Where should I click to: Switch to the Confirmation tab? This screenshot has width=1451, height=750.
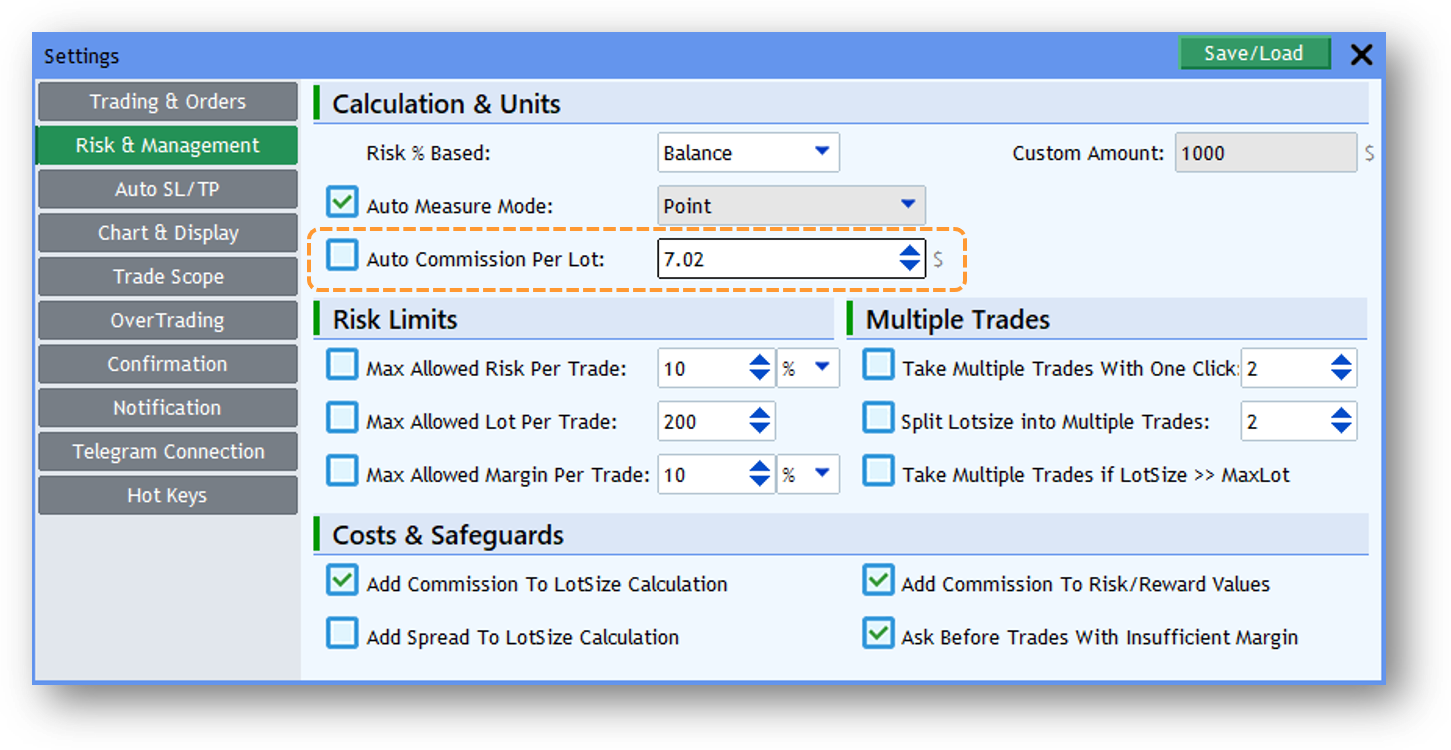[167, 364]
